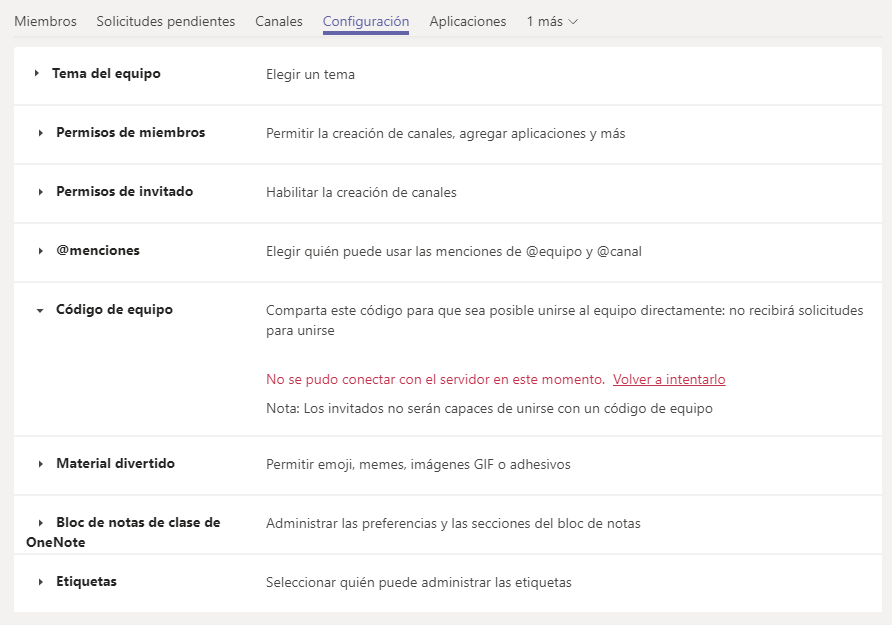Collapse arrow next to Código de equipo
Viewport: 892px width, 625px height.
40,311
